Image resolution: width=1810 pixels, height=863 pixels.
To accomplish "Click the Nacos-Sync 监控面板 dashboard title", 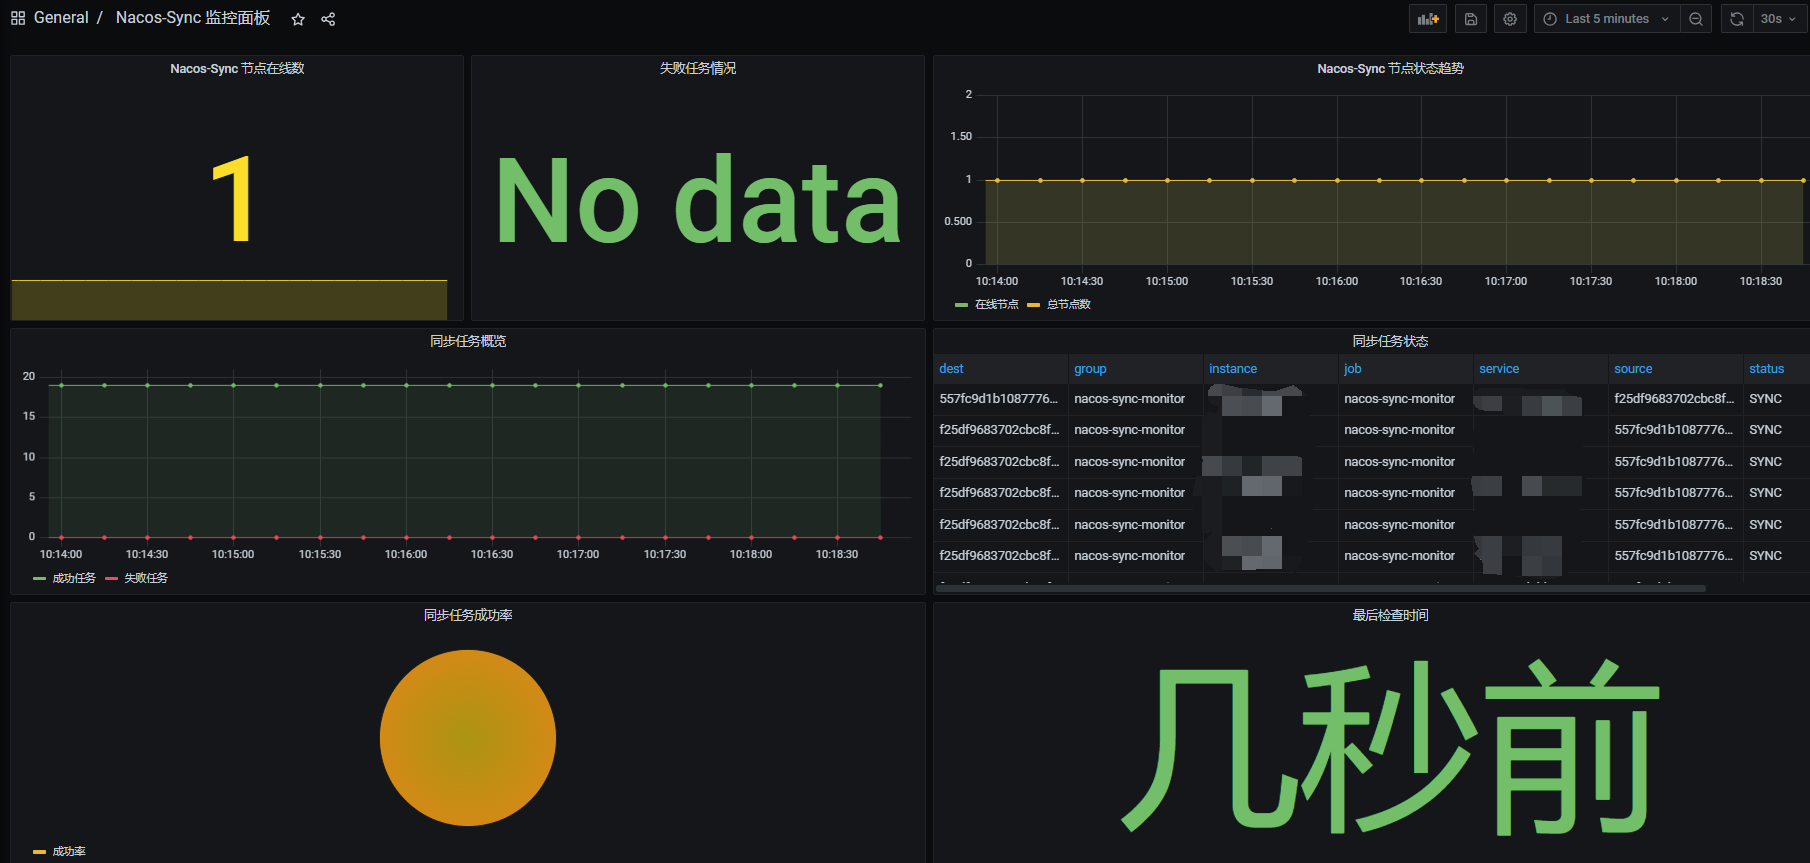I will (x=193, y=18).
